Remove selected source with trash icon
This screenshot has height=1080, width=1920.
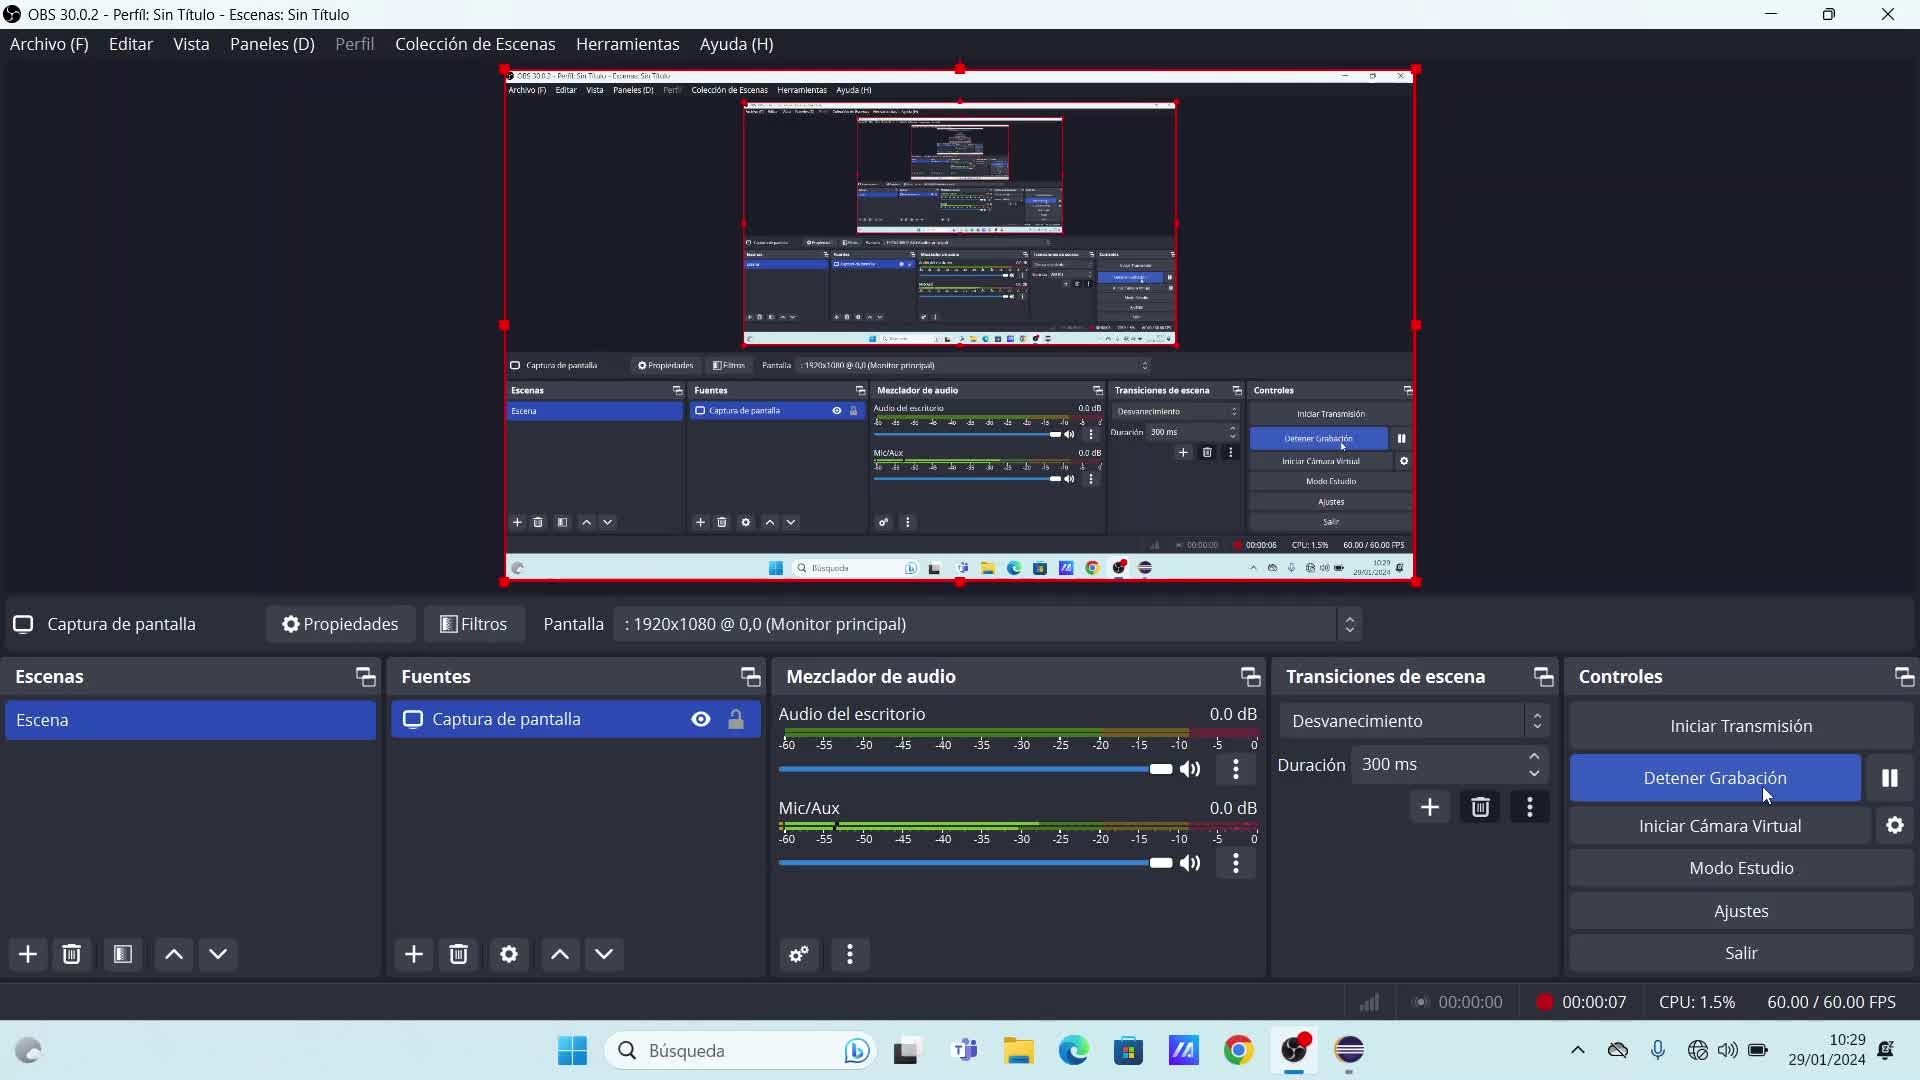tap(459, 955)
